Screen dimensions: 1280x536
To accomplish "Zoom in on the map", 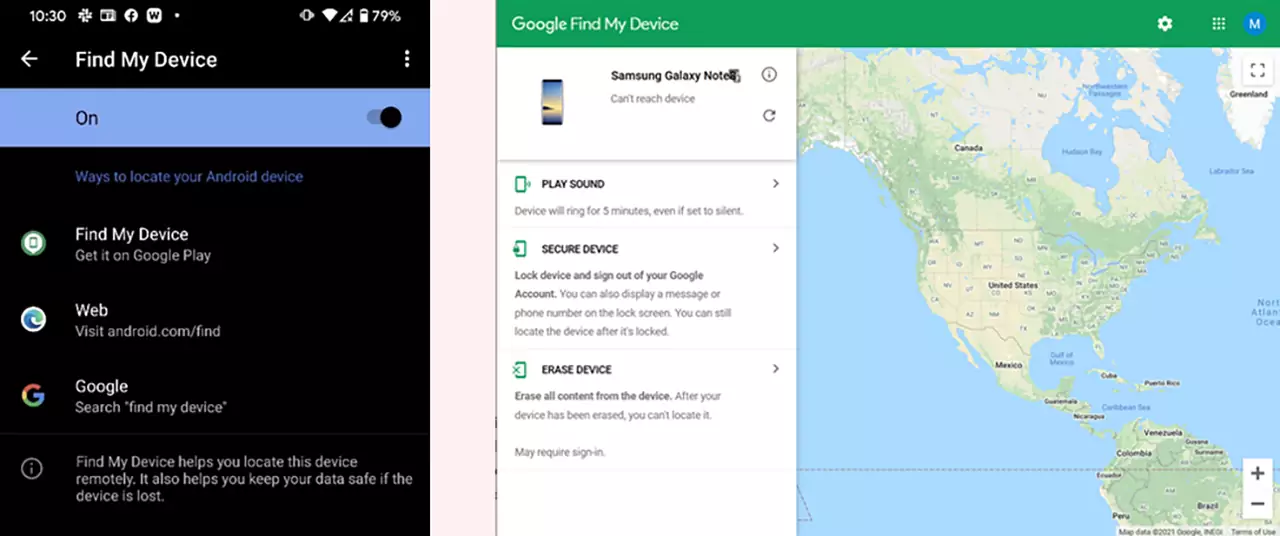I will (1257, 473).
